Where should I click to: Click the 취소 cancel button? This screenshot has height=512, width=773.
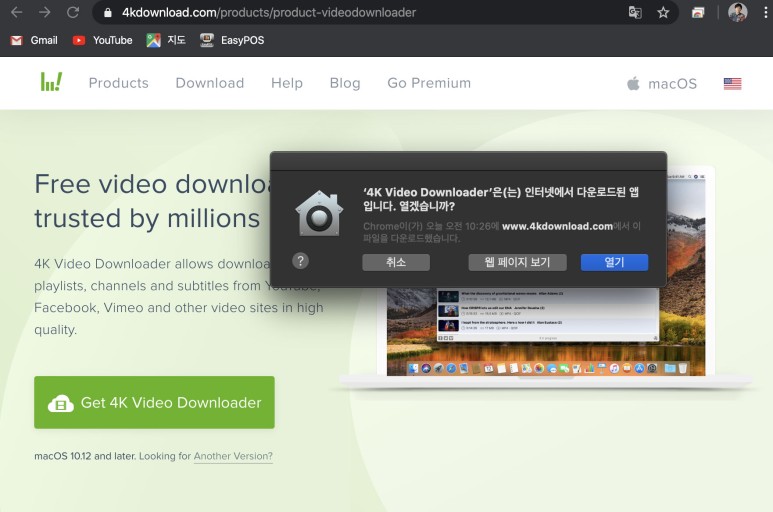[x=396, y=262]
